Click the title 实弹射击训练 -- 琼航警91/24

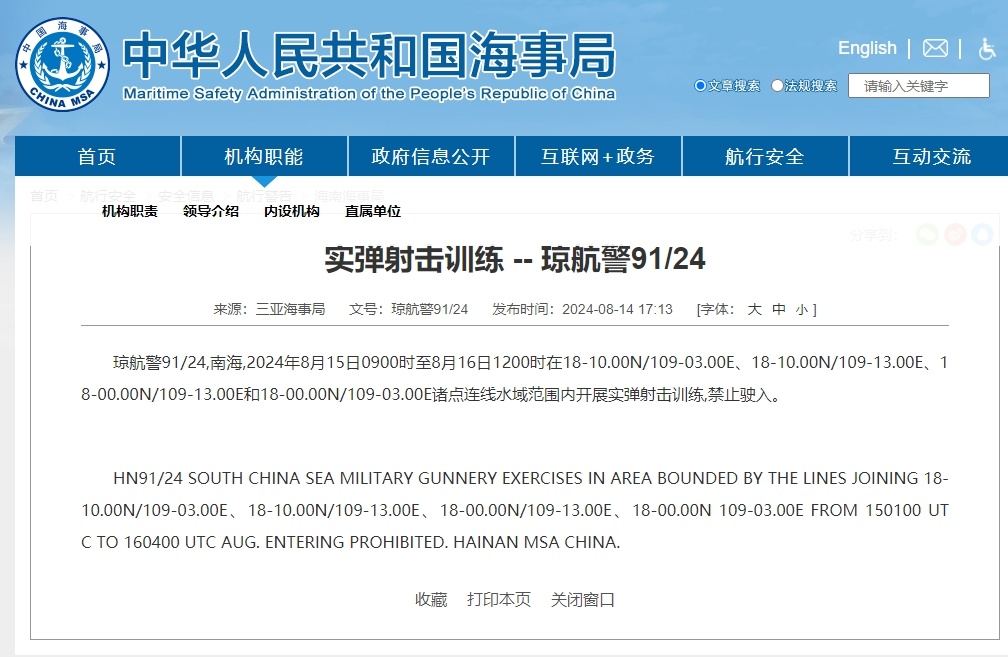coord(515,260)
